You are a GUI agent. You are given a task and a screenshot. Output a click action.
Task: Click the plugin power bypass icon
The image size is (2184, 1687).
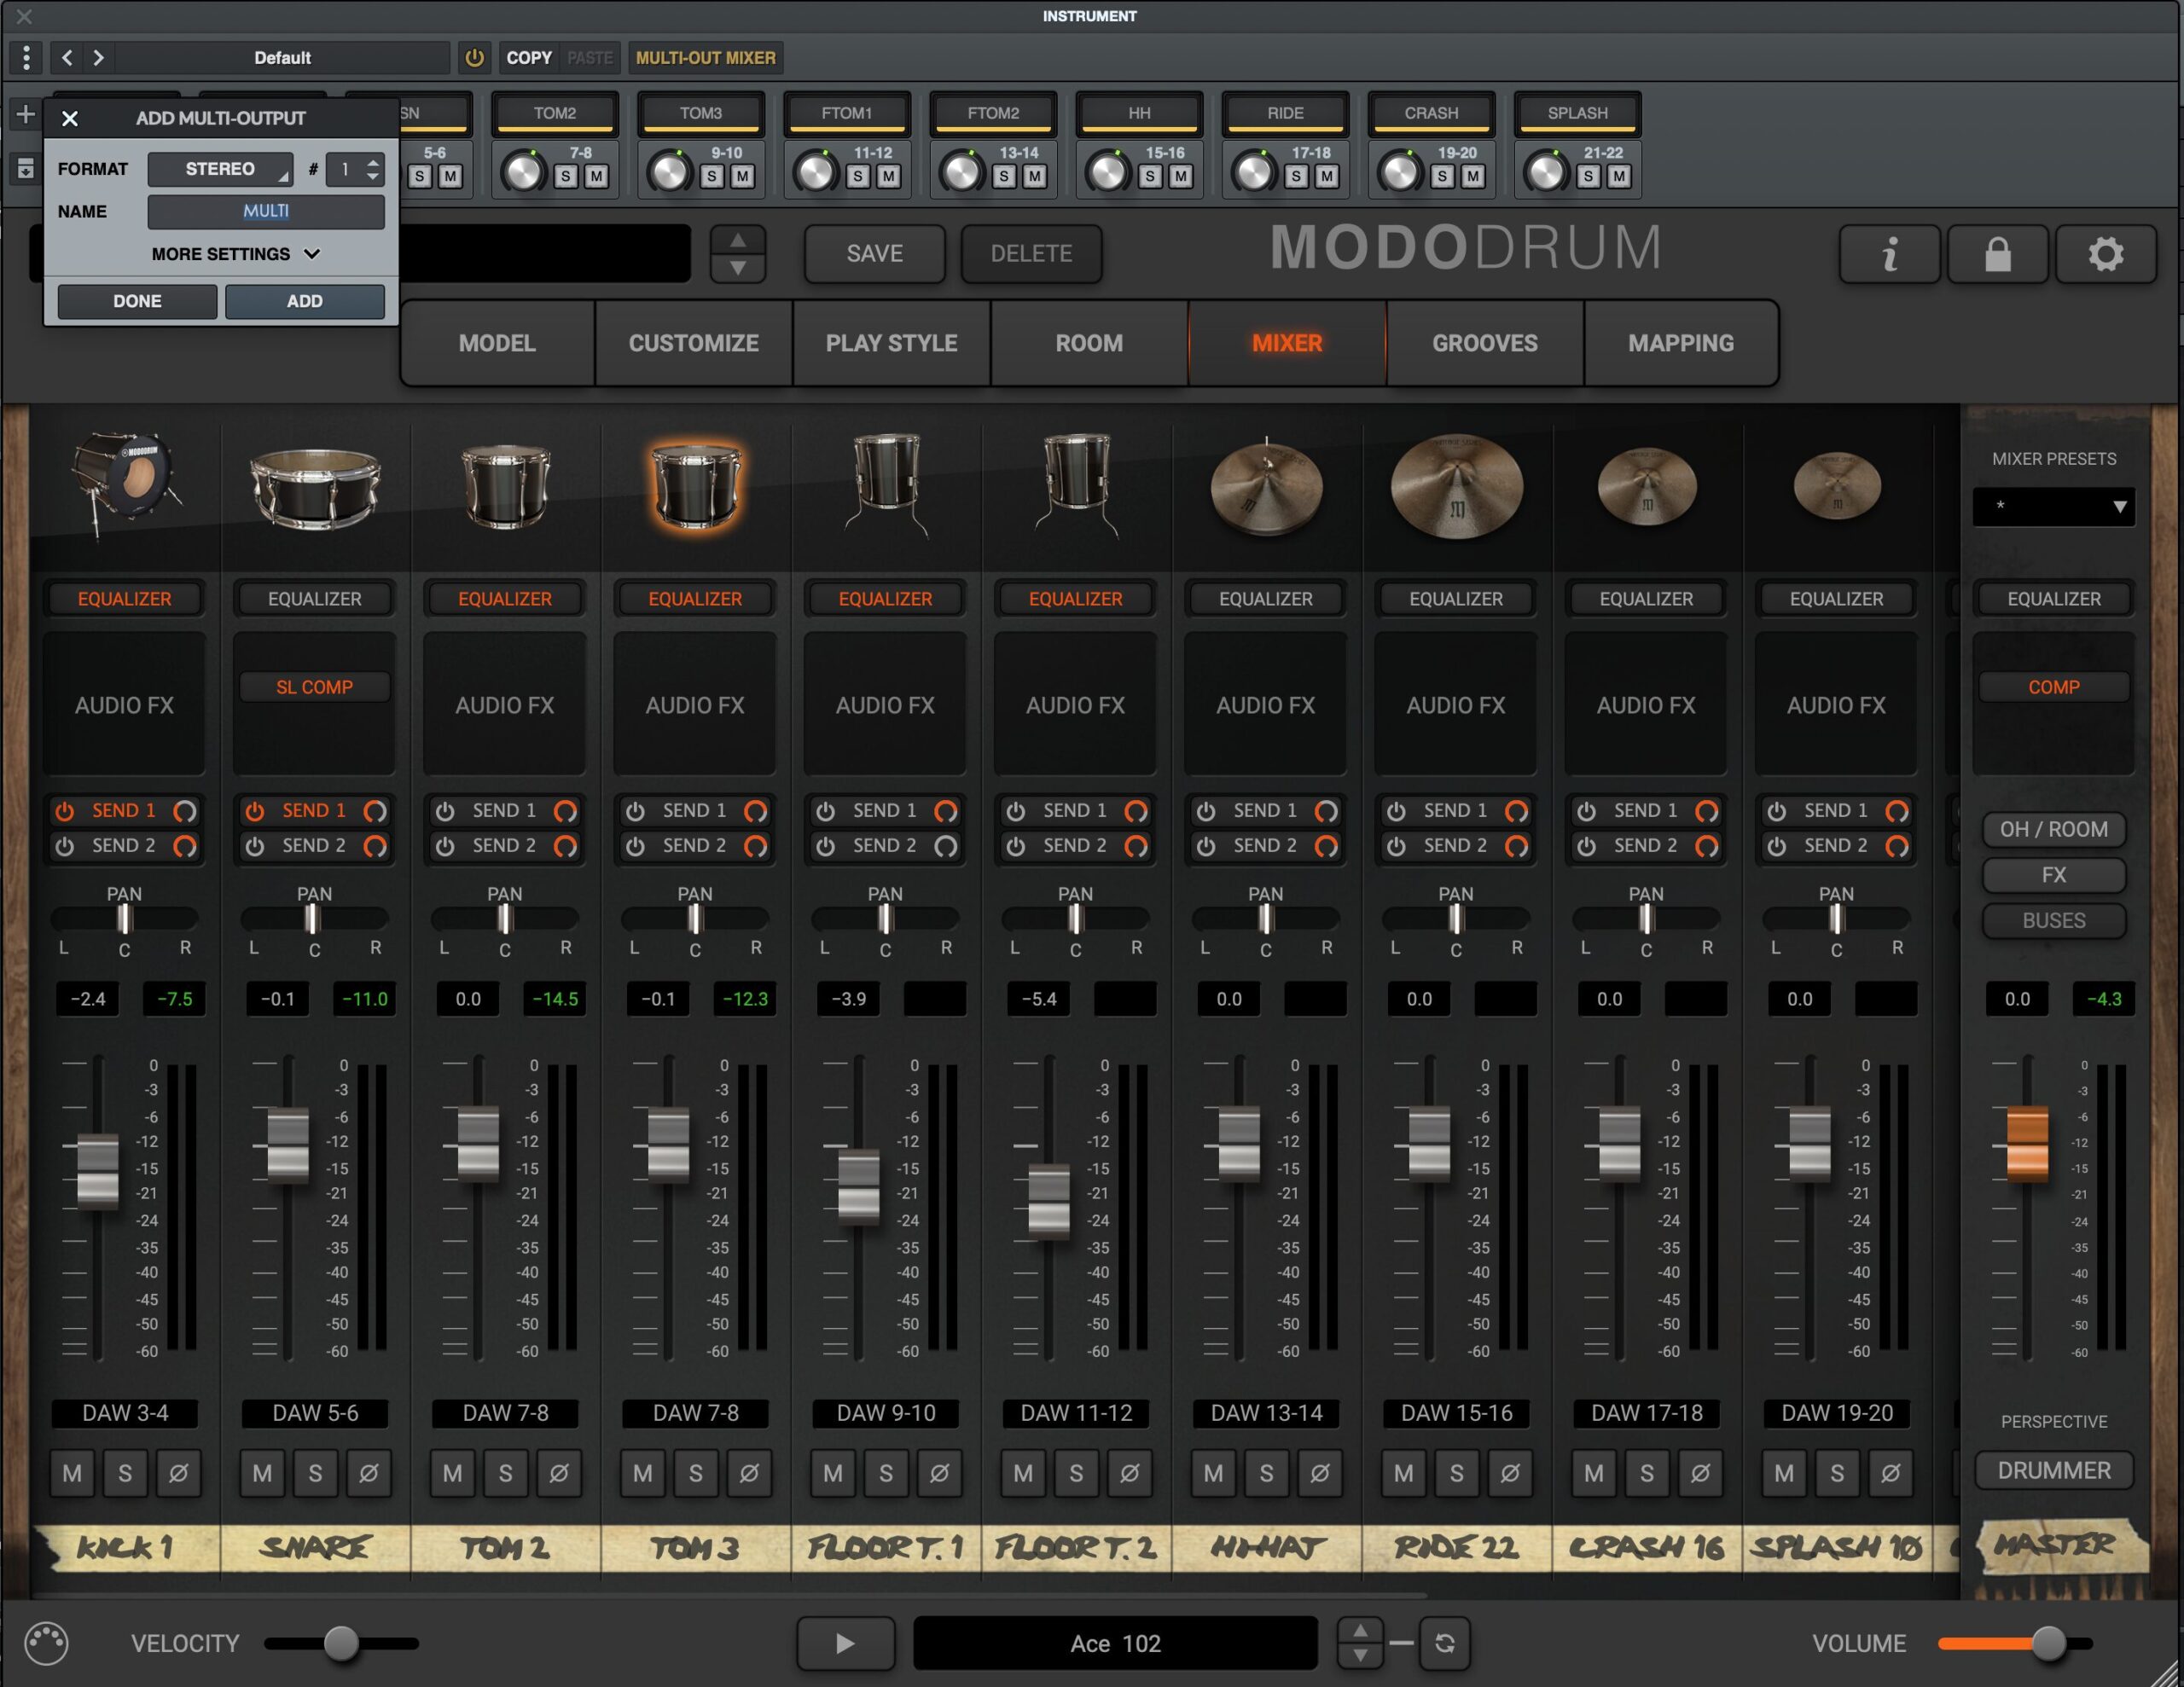point(475,58)
